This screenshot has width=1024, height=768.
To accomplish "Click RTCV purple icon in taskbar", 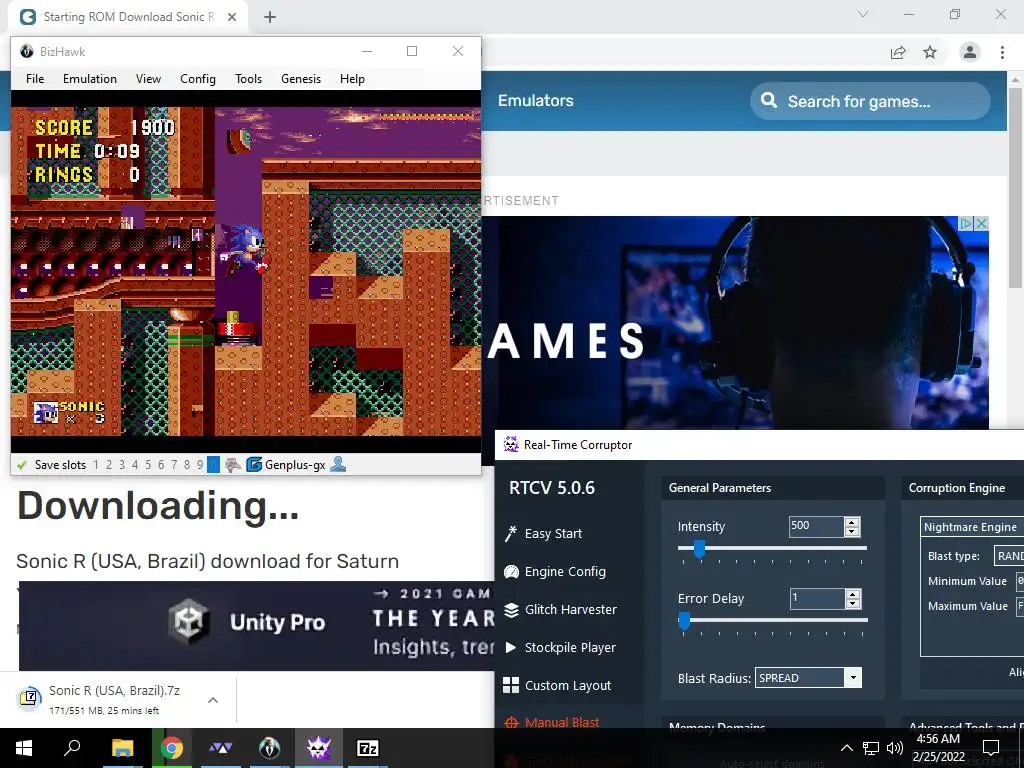I will tap(319, 748).
